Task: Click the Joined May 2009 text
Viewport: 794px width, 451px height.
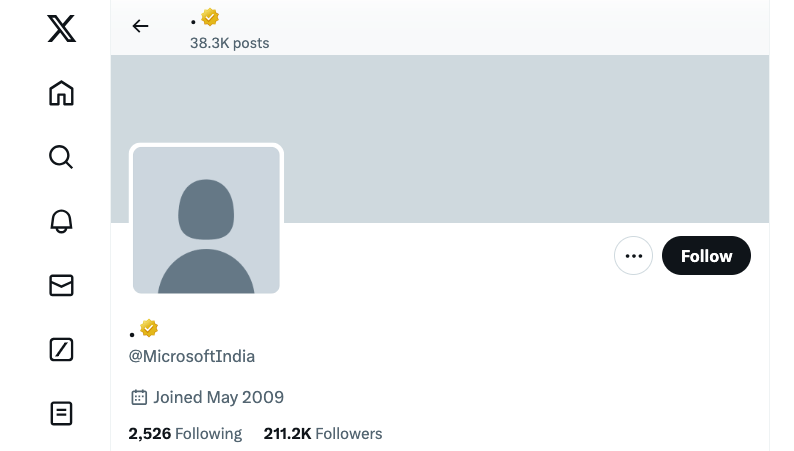Action: 218,397
